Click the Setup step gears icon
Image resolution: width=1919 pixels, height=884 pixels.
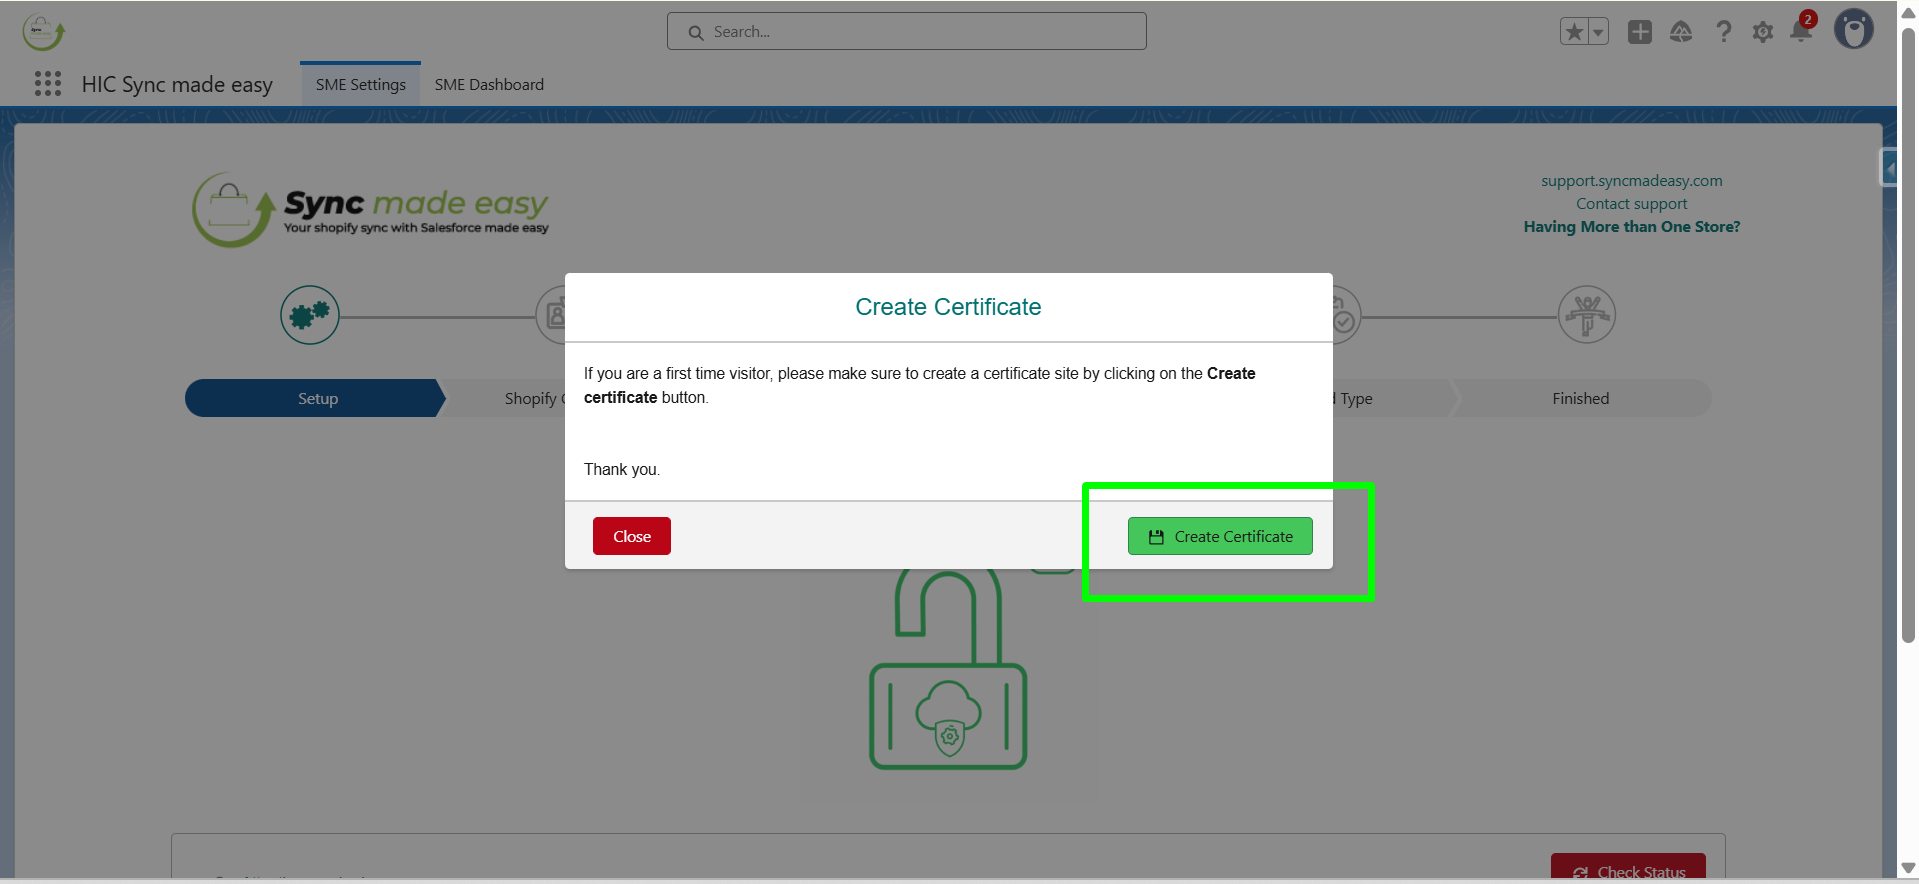pos(310,315)
